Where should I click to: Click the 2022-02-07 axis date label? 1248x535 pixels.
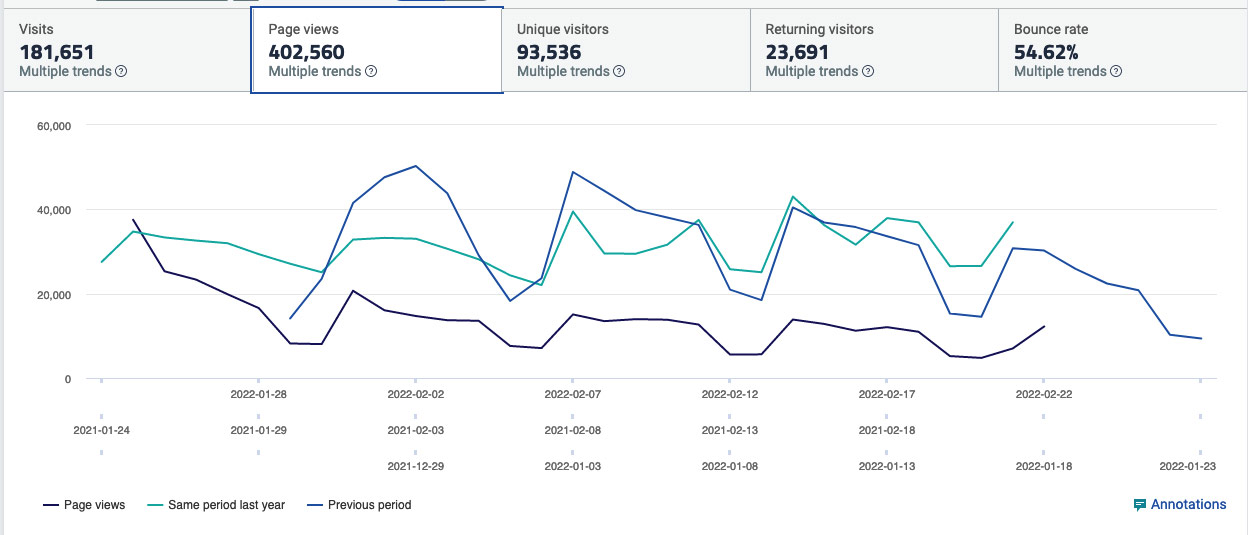tap(572, 395)
